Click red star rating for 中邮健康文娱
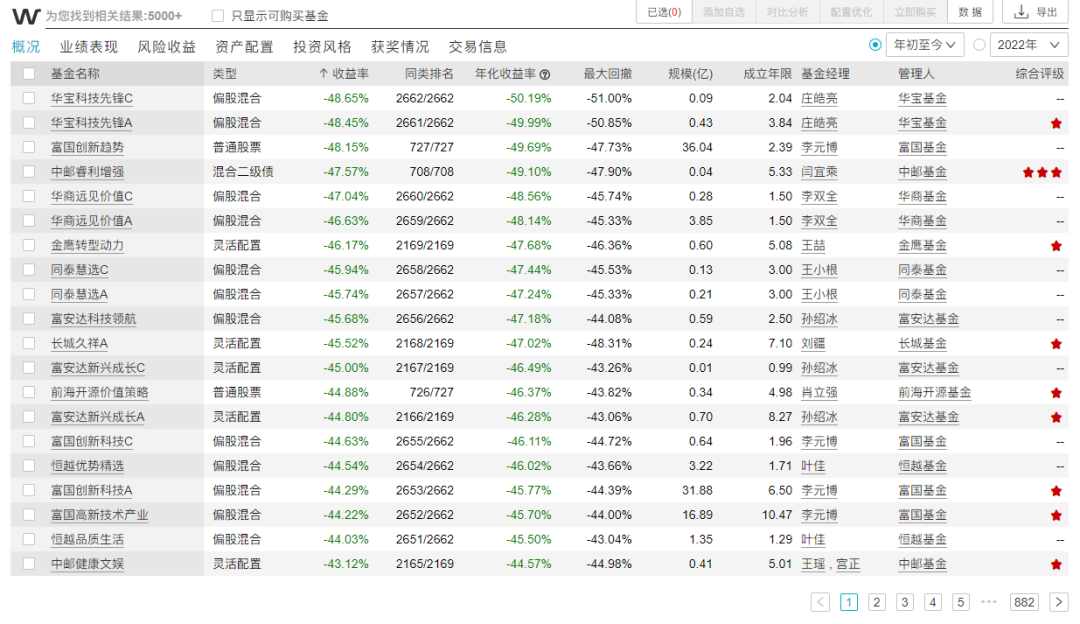The height and width of the screenshot is (624, 1080). tap(1056, 564)
